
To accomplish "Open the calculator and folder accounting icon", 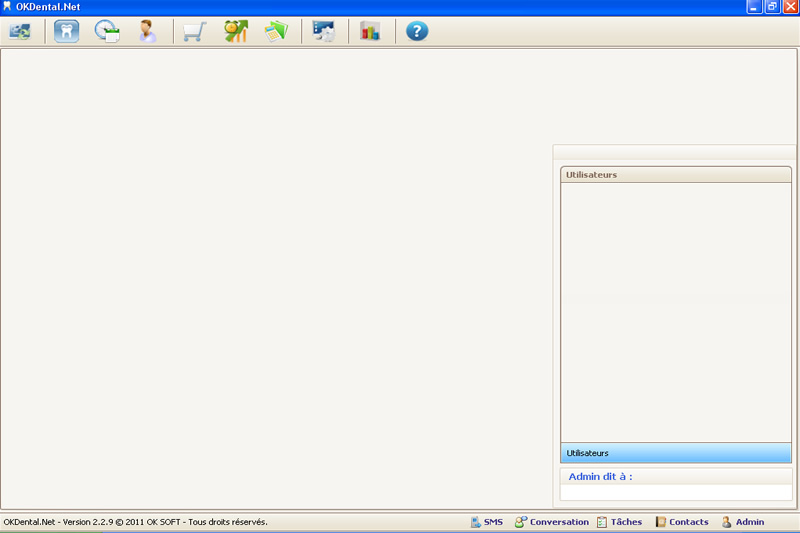I will tap(276, 32).
